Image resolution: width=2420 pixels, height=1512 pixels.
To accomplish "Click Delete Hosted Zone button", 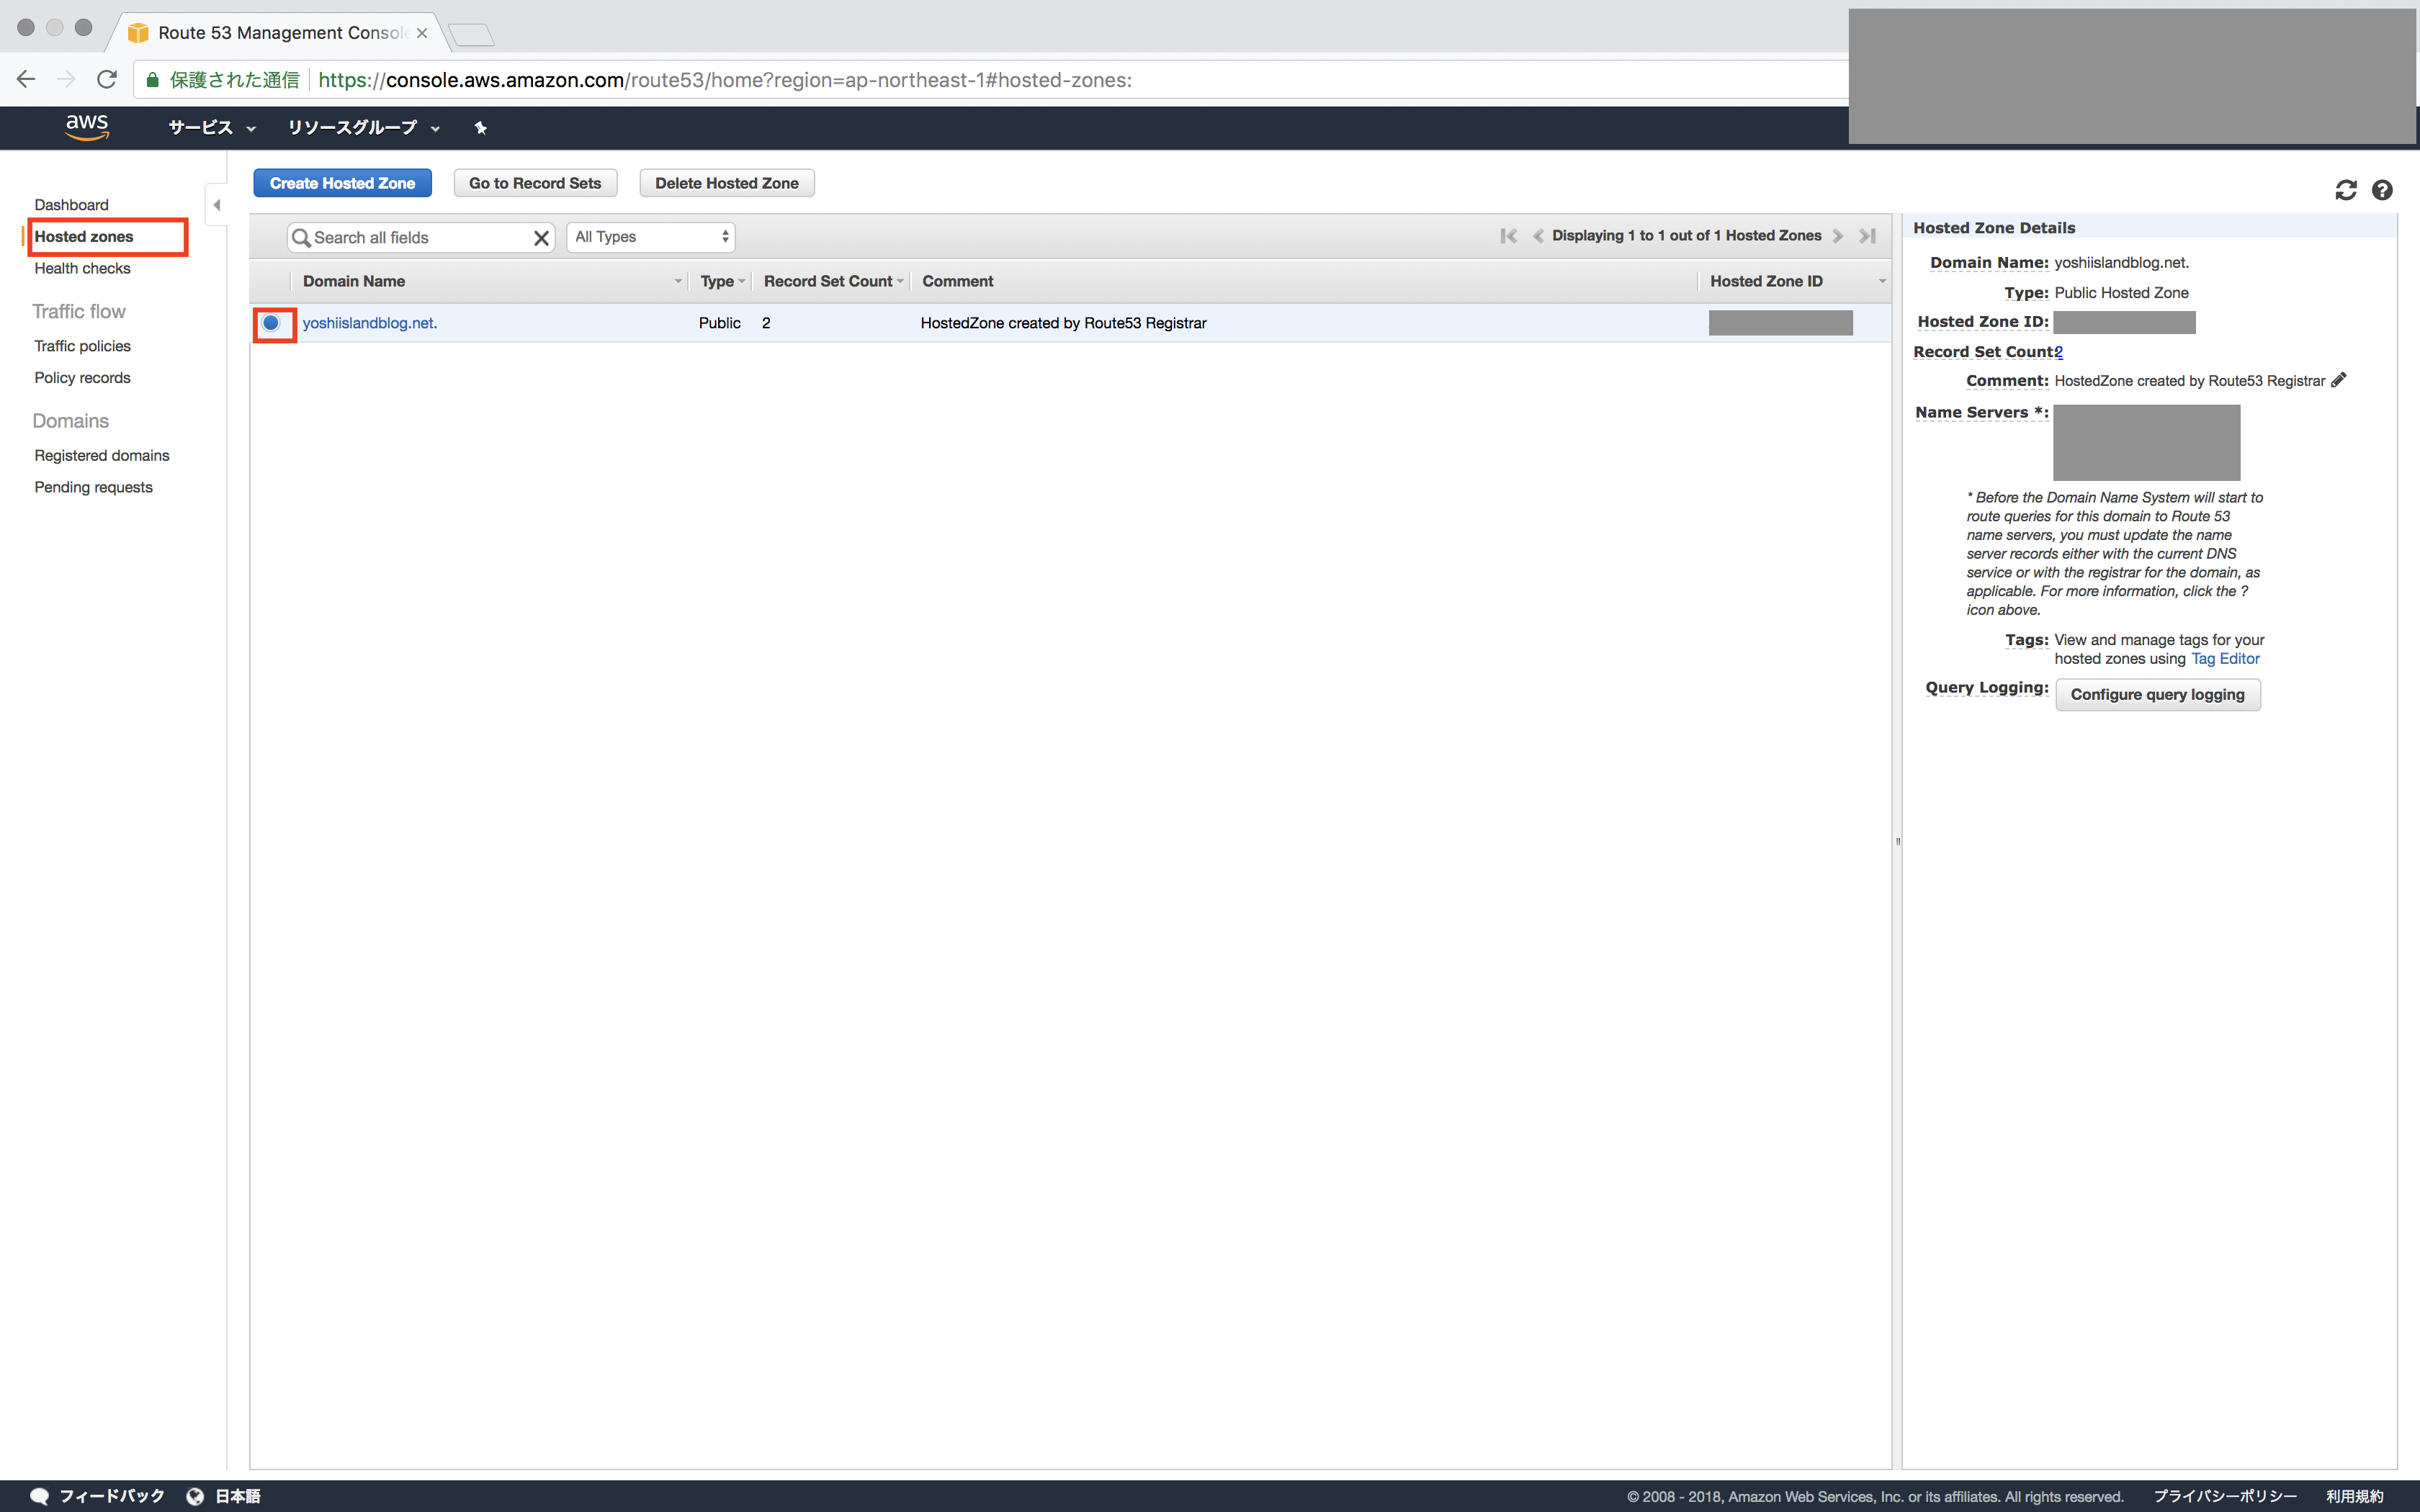I will point(727,183).
